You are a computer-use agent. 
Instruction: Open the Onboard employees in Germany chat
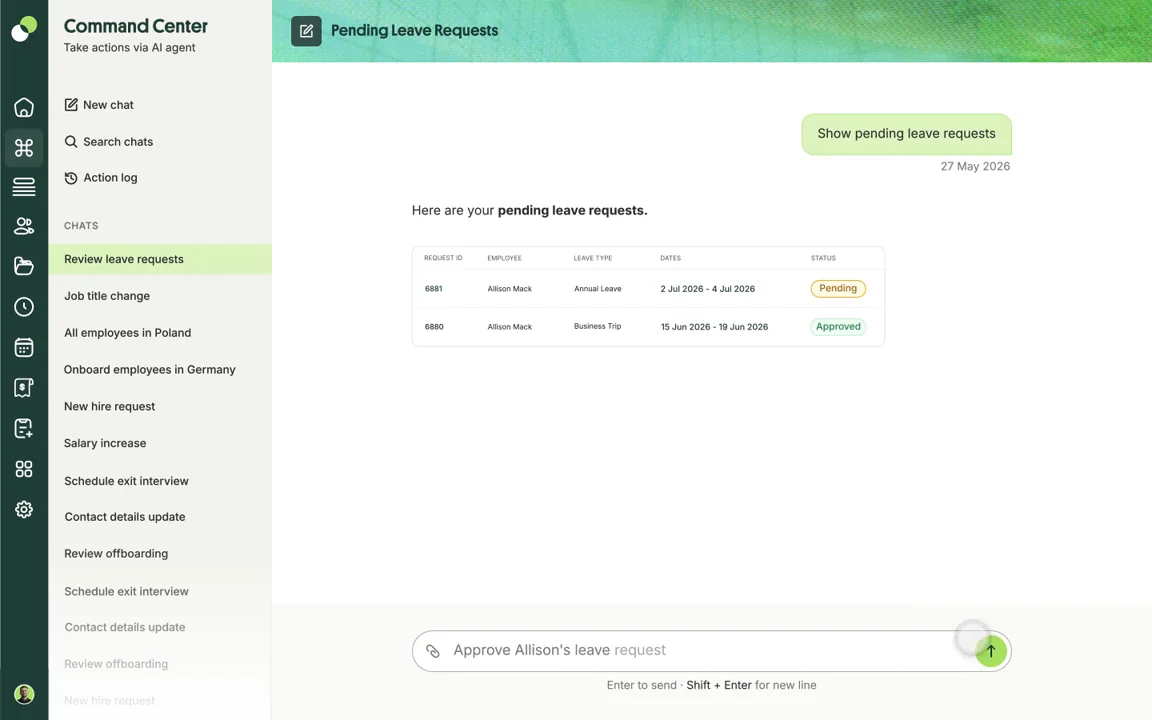[x=149, y=370]
